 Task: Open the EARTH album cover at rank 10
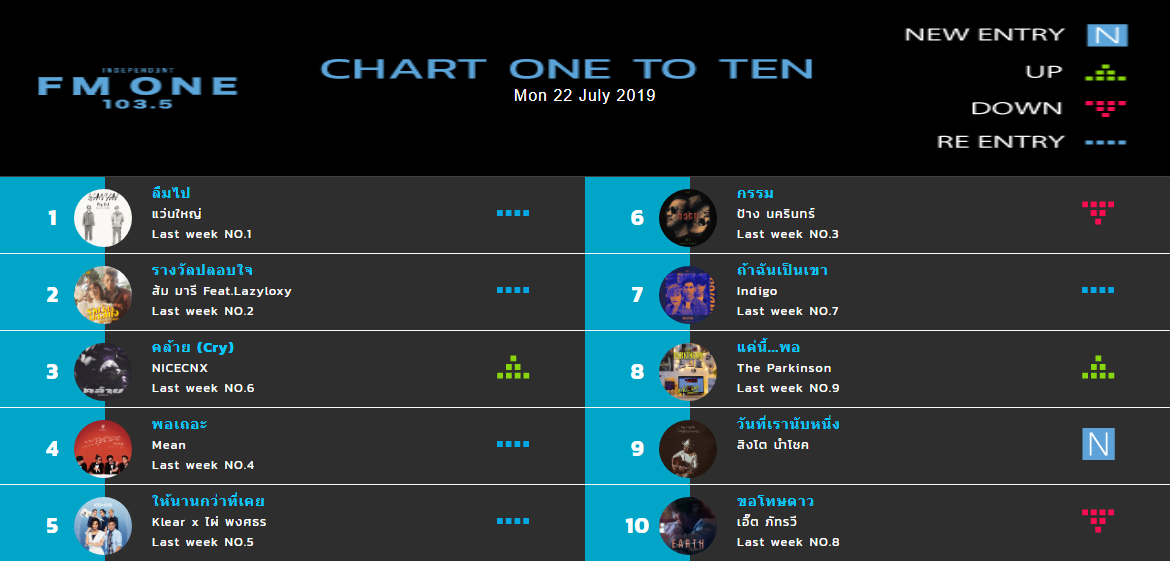tap(688, 525)
